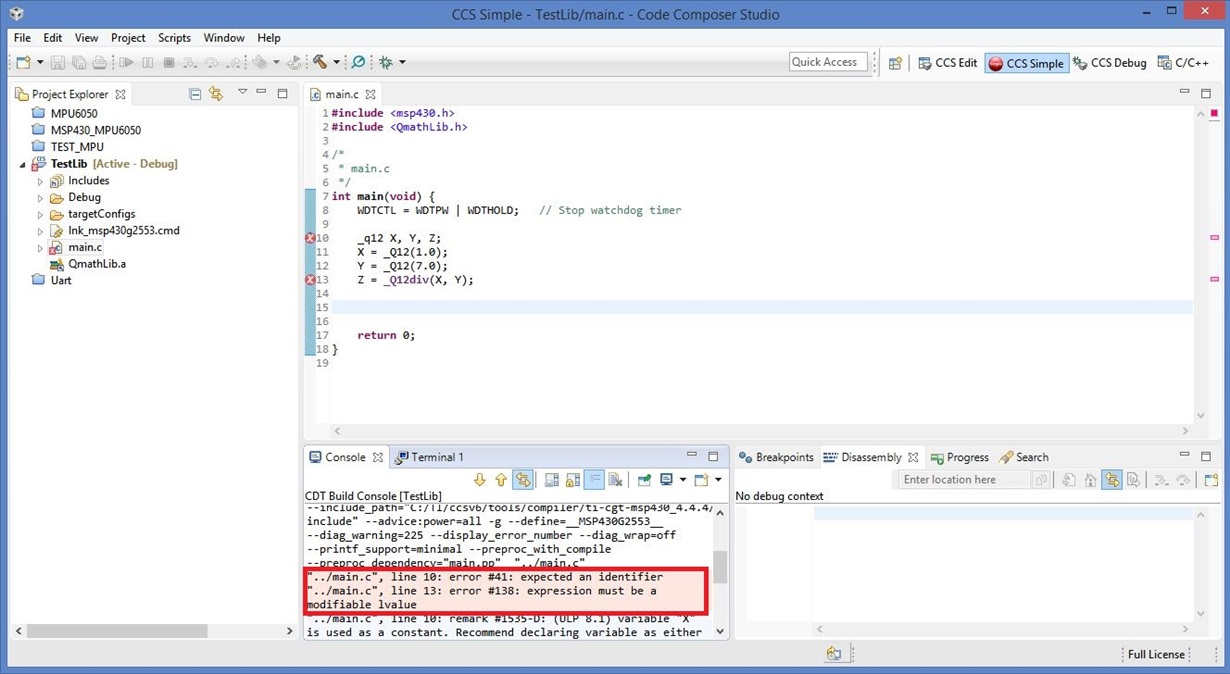Click the Debug bug icon

(x=386, y=62)
